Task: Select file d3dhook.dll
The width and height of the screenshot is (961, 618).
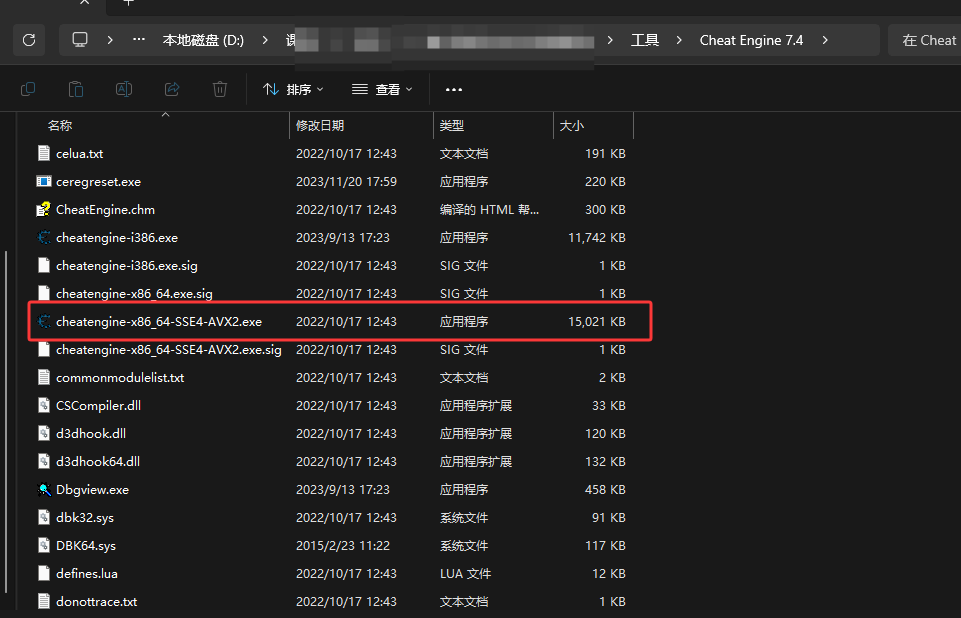Action: tap(91, 434)
